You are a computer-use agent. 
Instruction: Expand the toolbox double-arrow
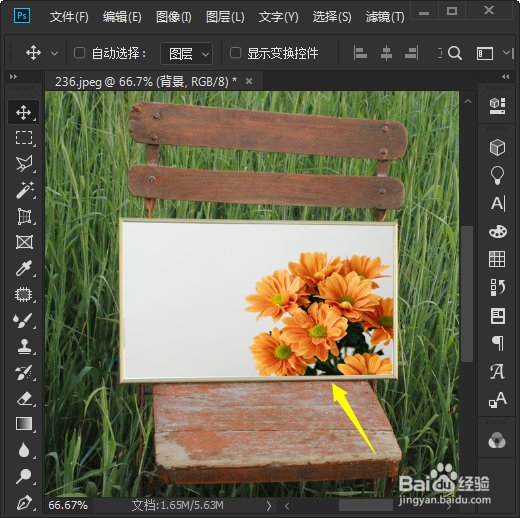(x=13, y=77)
